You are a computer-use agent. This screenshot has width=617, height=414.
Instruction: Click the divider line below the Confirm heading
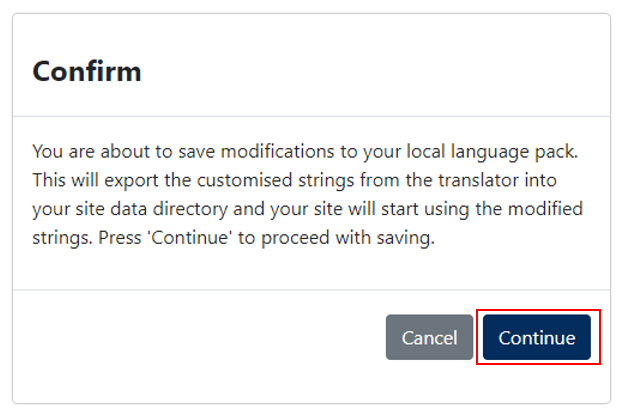[311, 116]
